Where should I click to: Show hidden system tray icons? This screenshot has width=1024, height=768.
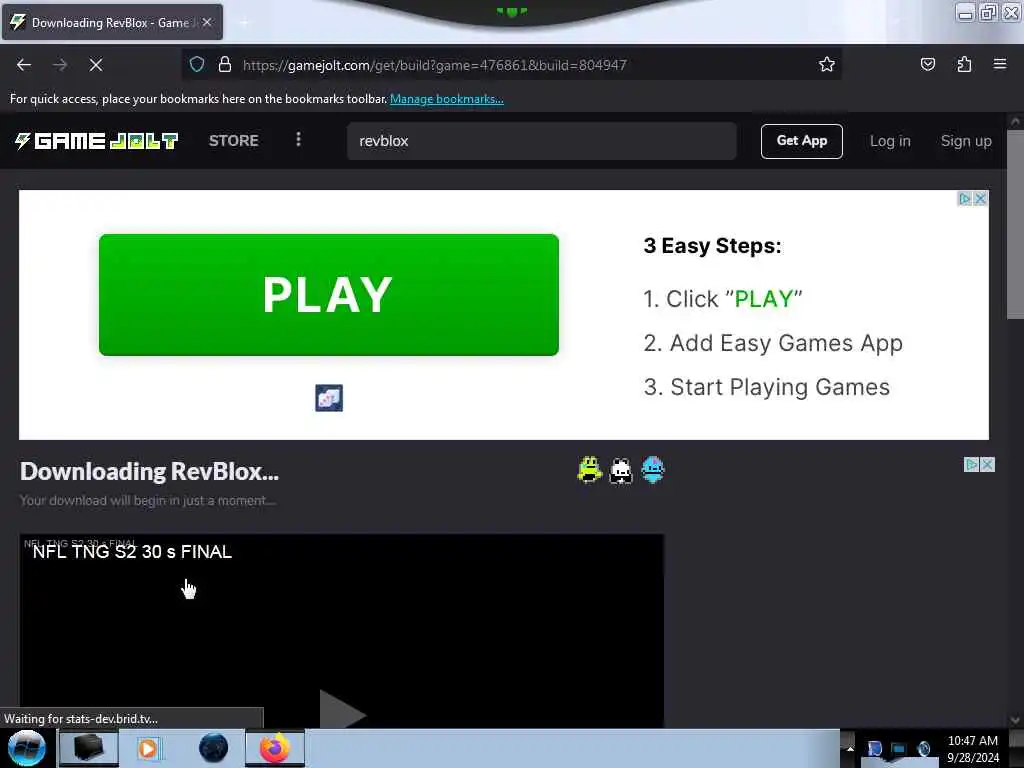(850, 748)
